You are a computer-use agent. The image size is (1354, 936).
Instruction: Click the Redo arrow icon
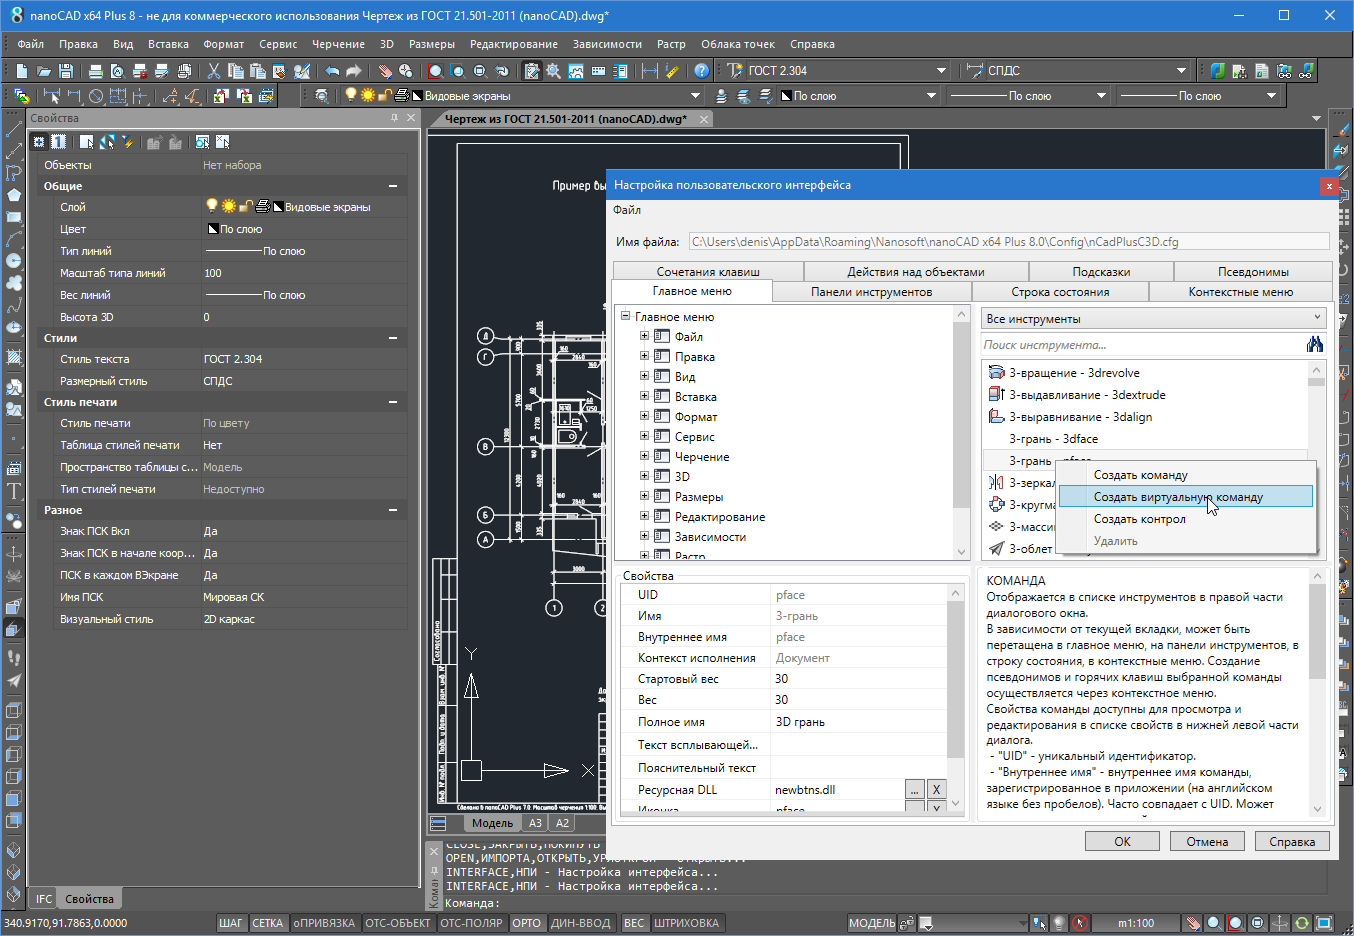[x=354, y=71]
